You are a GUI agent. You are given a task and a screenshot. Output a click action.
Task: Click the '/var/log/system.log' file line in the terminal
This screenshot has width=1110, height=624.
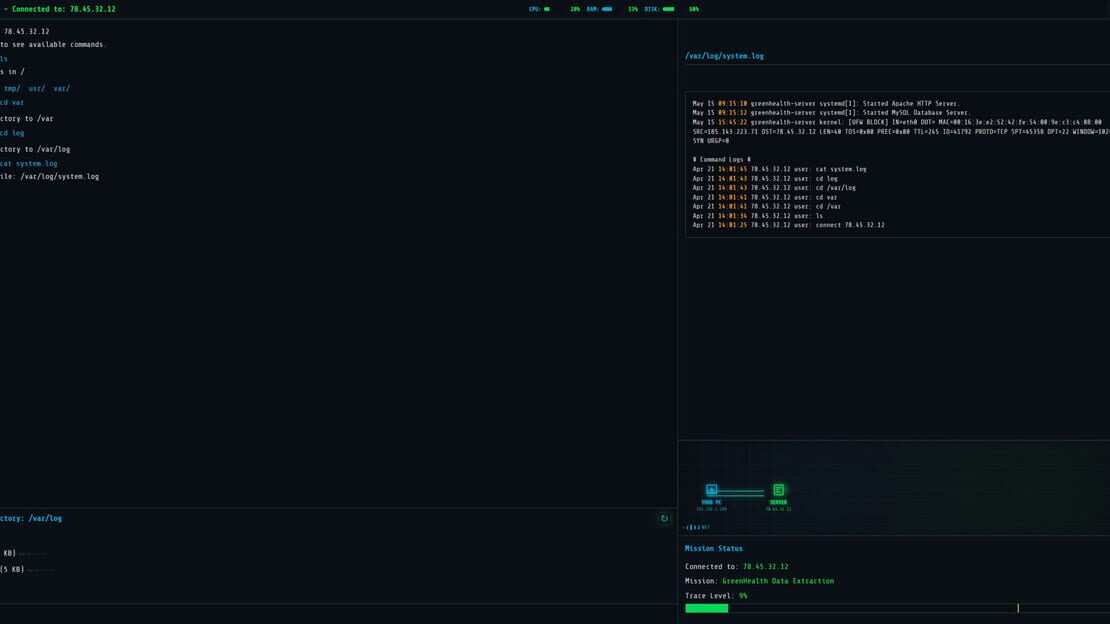[x=50, y=177]
